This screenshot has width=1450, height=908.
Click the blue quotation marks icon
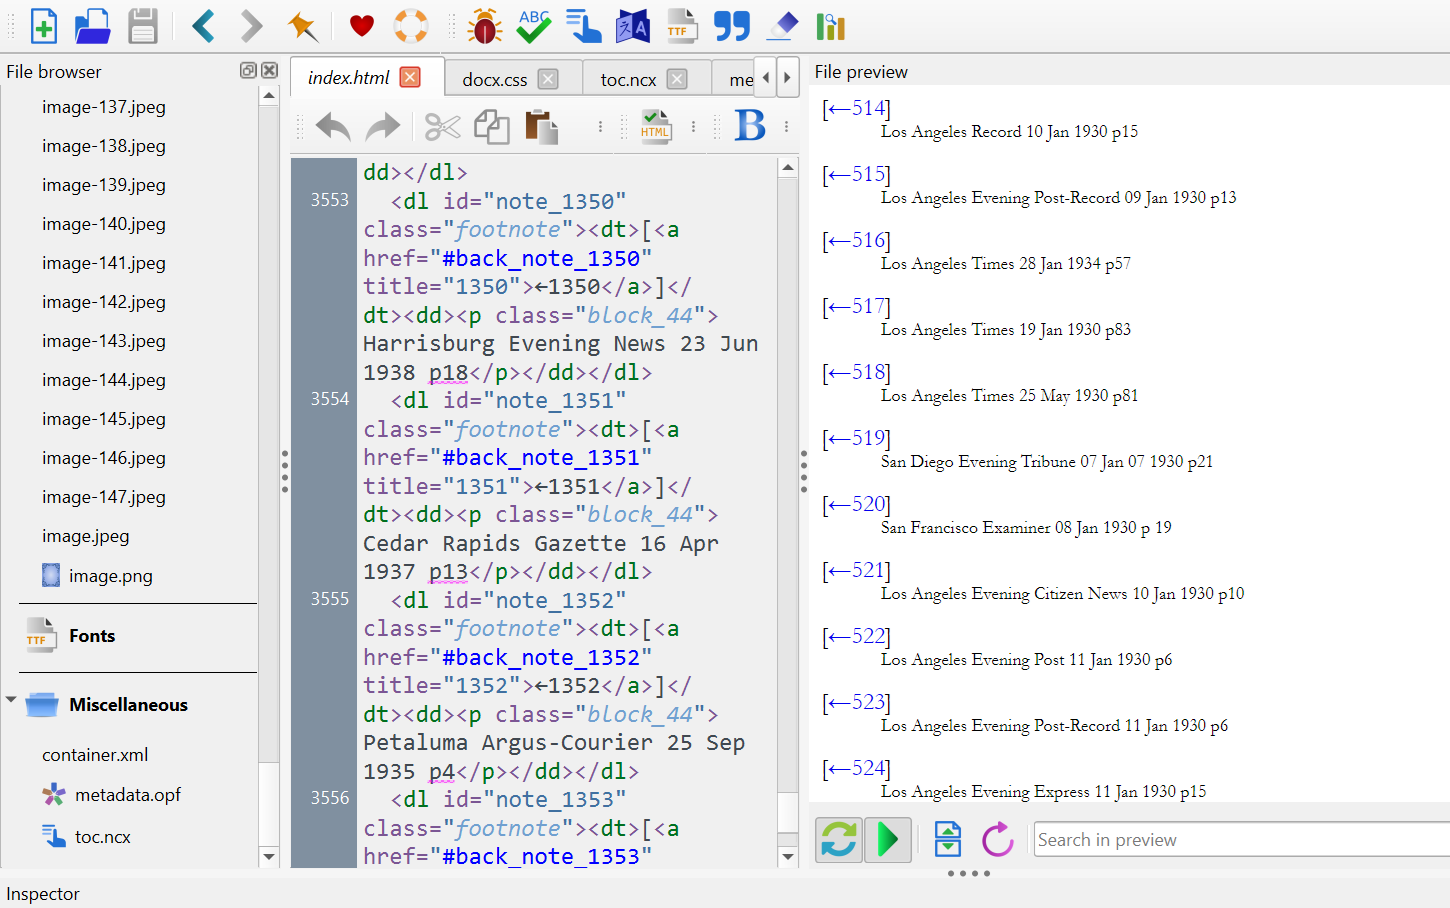click(x=732, y=26)
